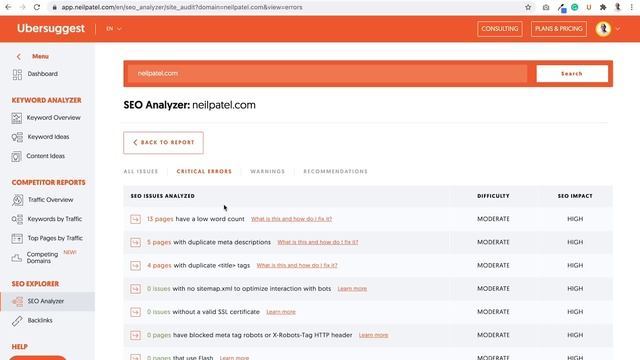Click the Top Pages by Traffic icon

tap(17, 238)
